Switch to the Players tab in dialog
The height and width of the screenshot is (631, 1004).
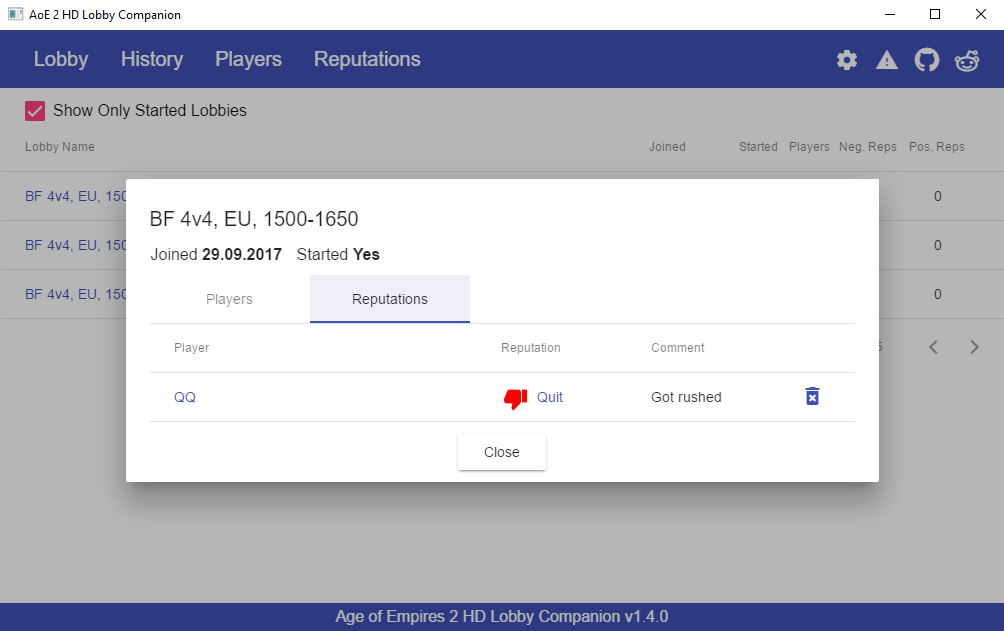coord(229,299)
